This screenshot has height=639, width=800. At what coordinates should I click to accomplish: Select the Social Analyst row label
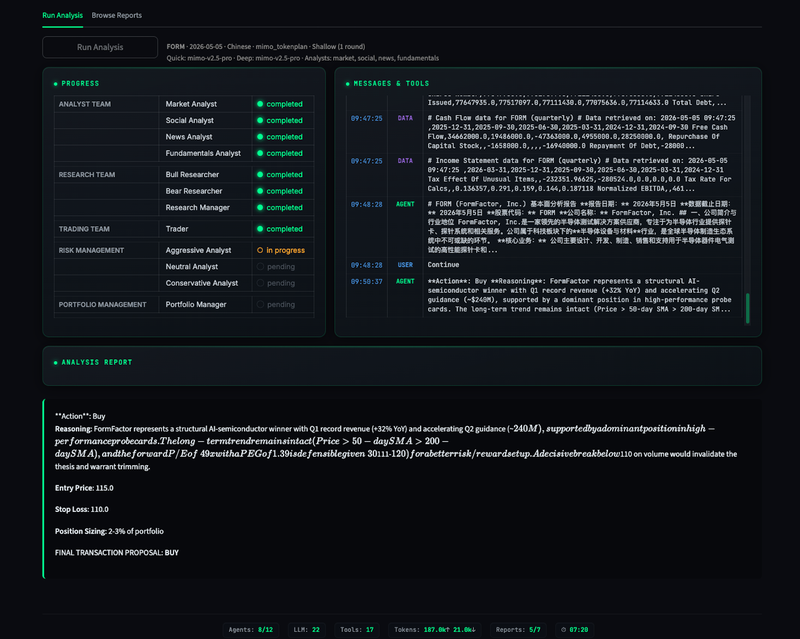189,120
